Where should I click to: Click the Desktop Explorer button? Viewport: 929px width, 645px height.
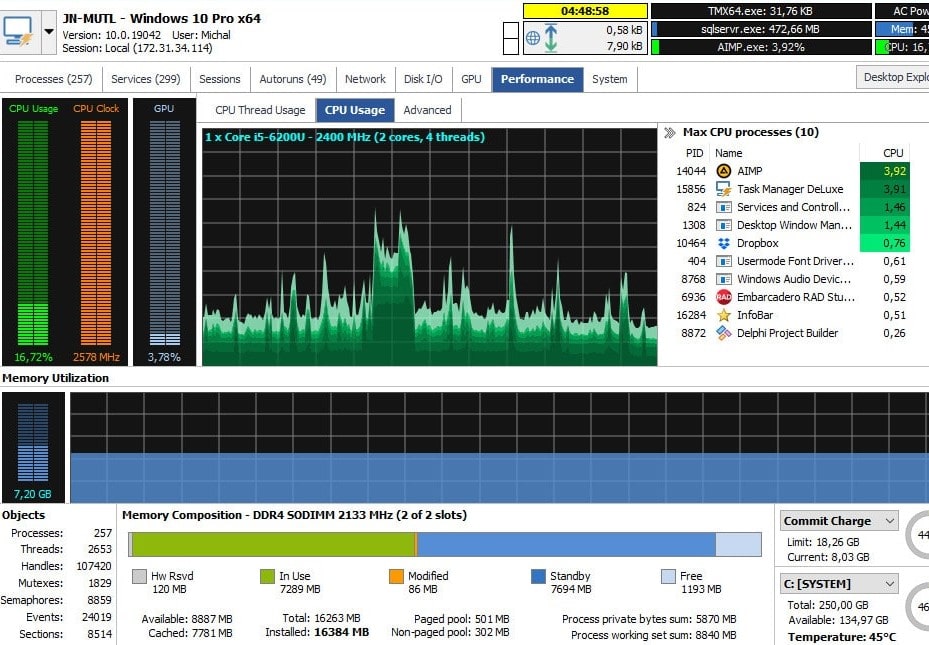point(893,78)
